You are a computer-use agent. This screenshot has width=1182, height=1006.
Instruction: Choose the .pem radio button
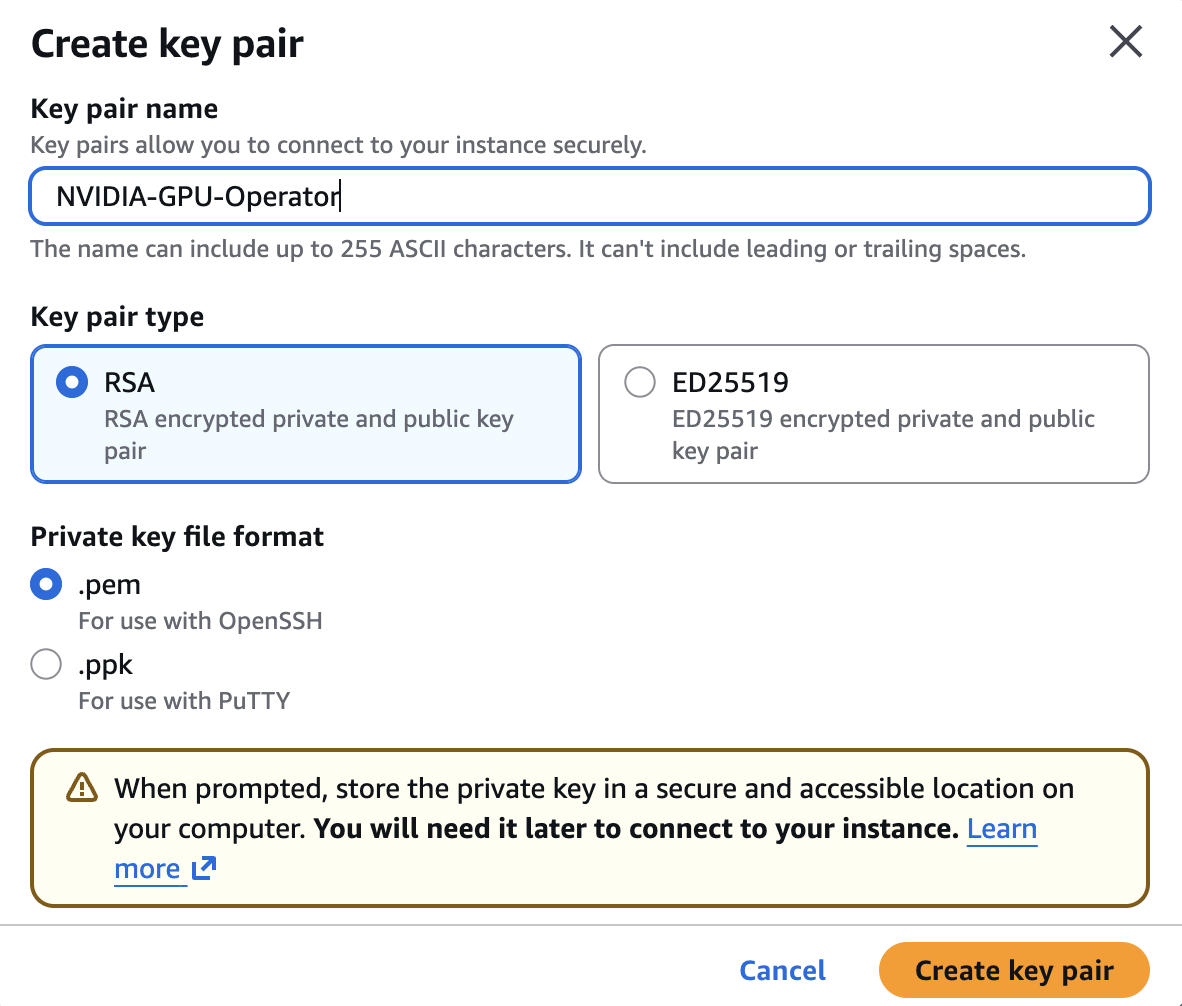(46, 584)
